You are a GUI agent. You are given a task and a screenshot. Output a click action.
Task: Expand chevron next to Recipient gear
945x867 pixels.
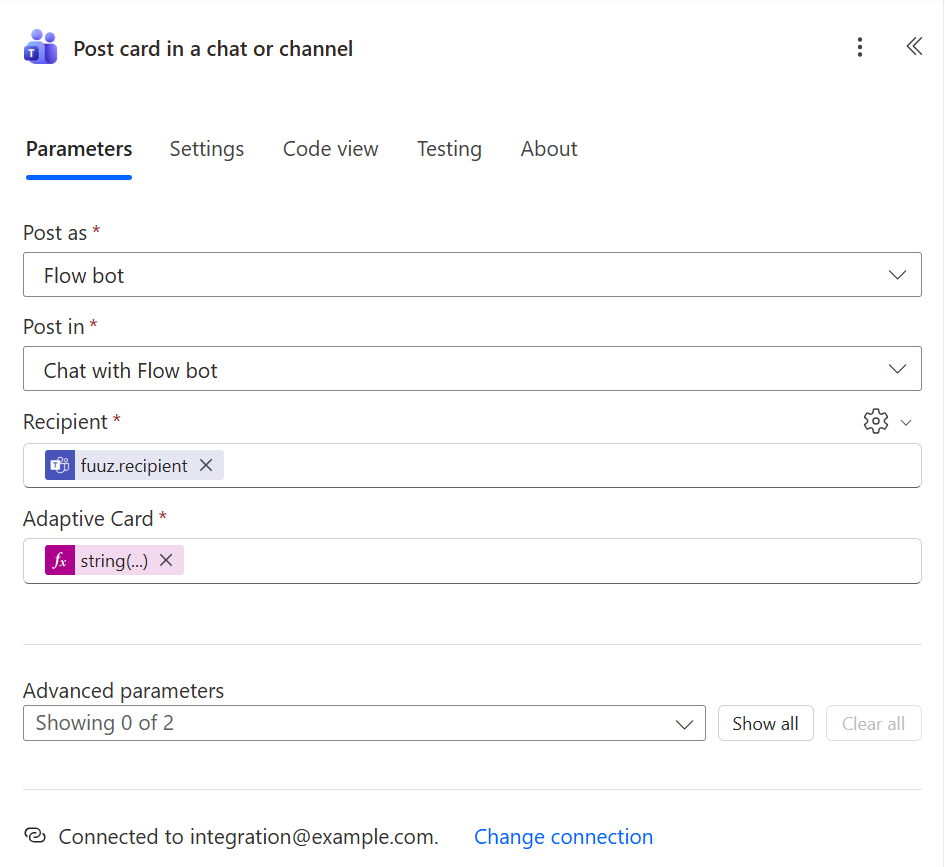pos(905,422)
